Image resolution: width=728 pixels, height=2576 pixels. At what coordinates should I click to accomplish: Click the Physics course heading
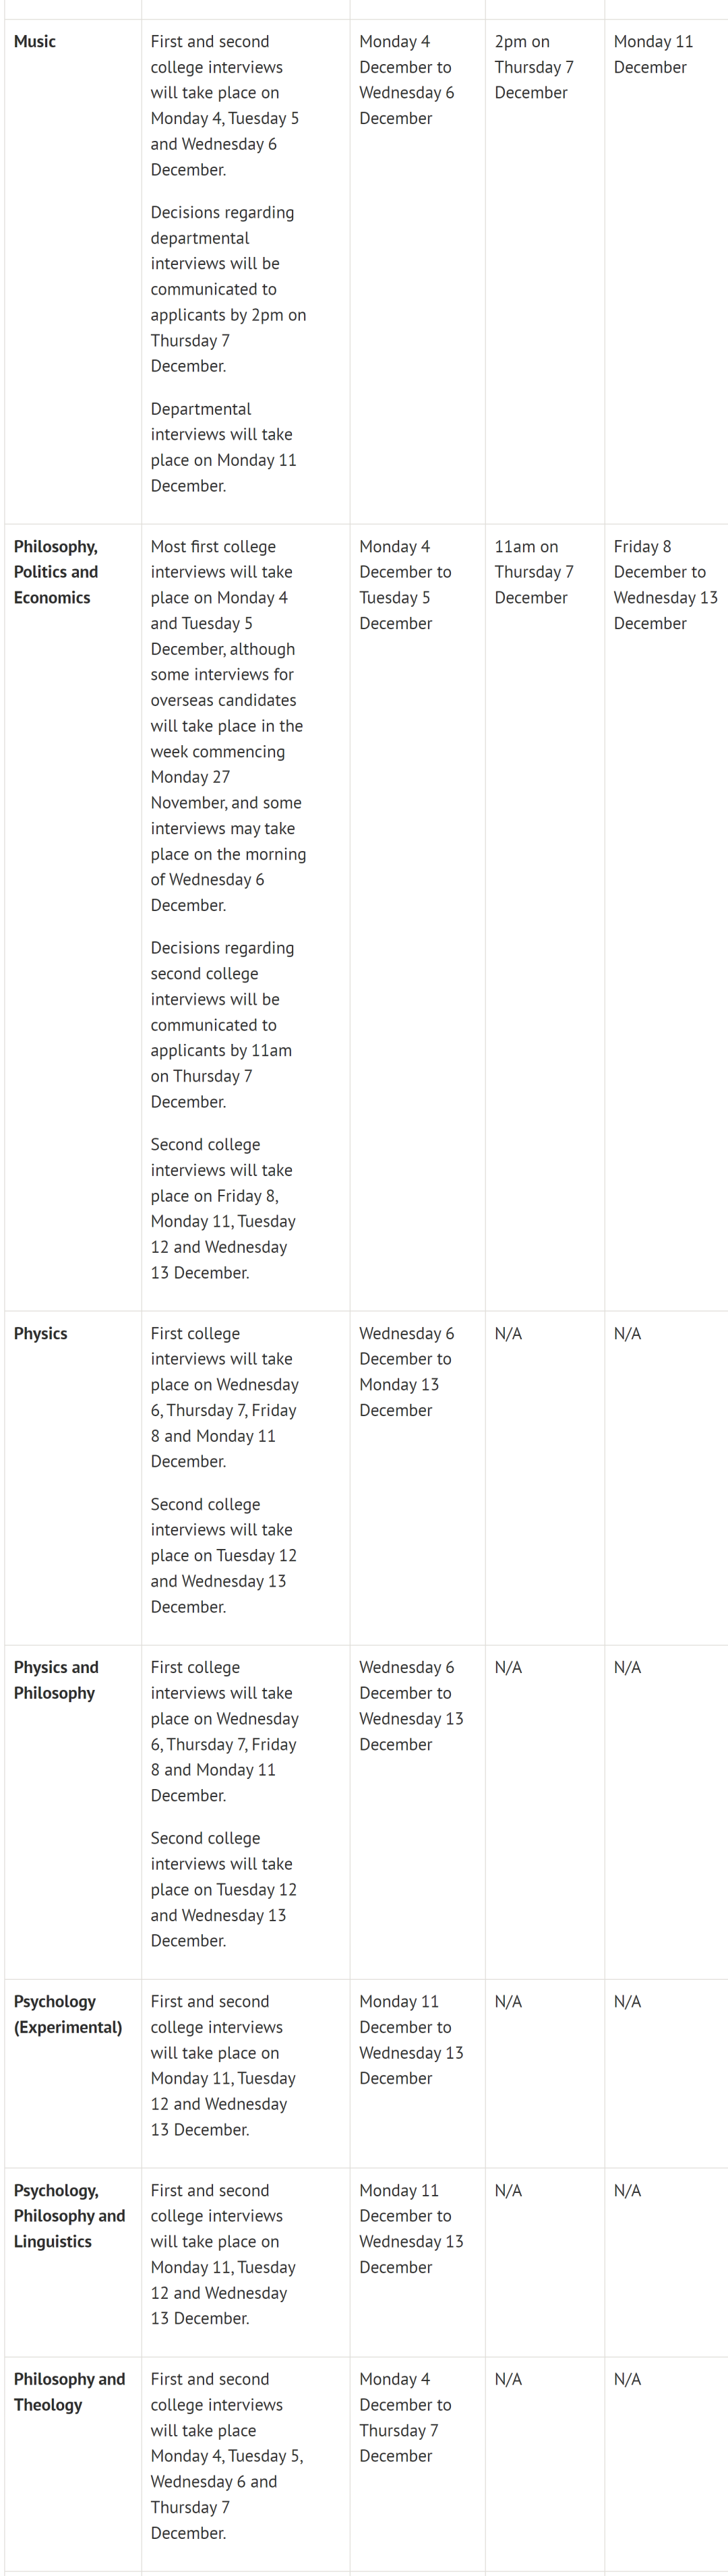click(41, 1333)
